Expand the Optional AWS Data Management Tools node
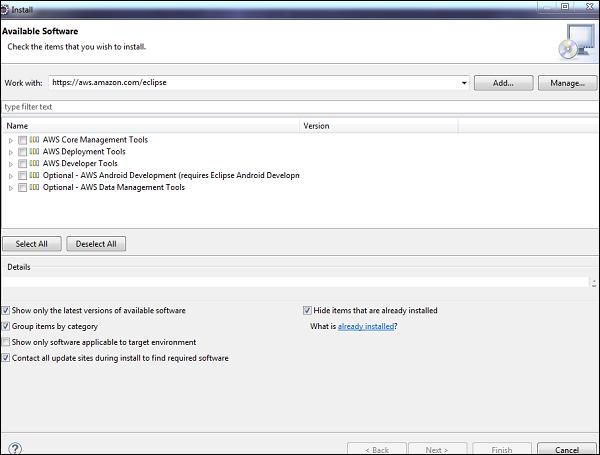This screenshot has height=455, width=600. coord(11,188)
